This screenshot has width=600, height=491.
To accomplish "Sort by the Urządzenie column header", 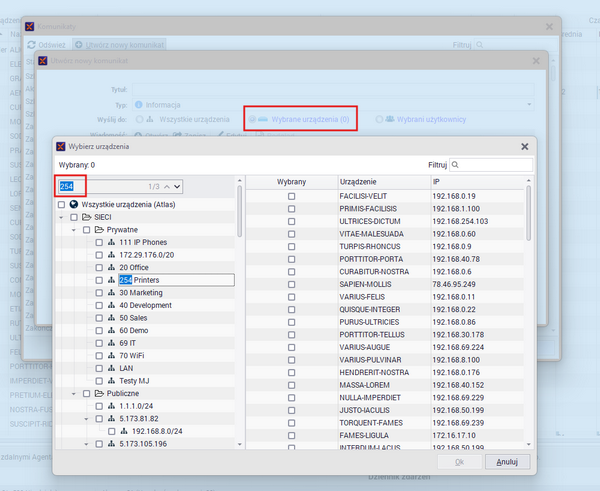I will [385, 182].
